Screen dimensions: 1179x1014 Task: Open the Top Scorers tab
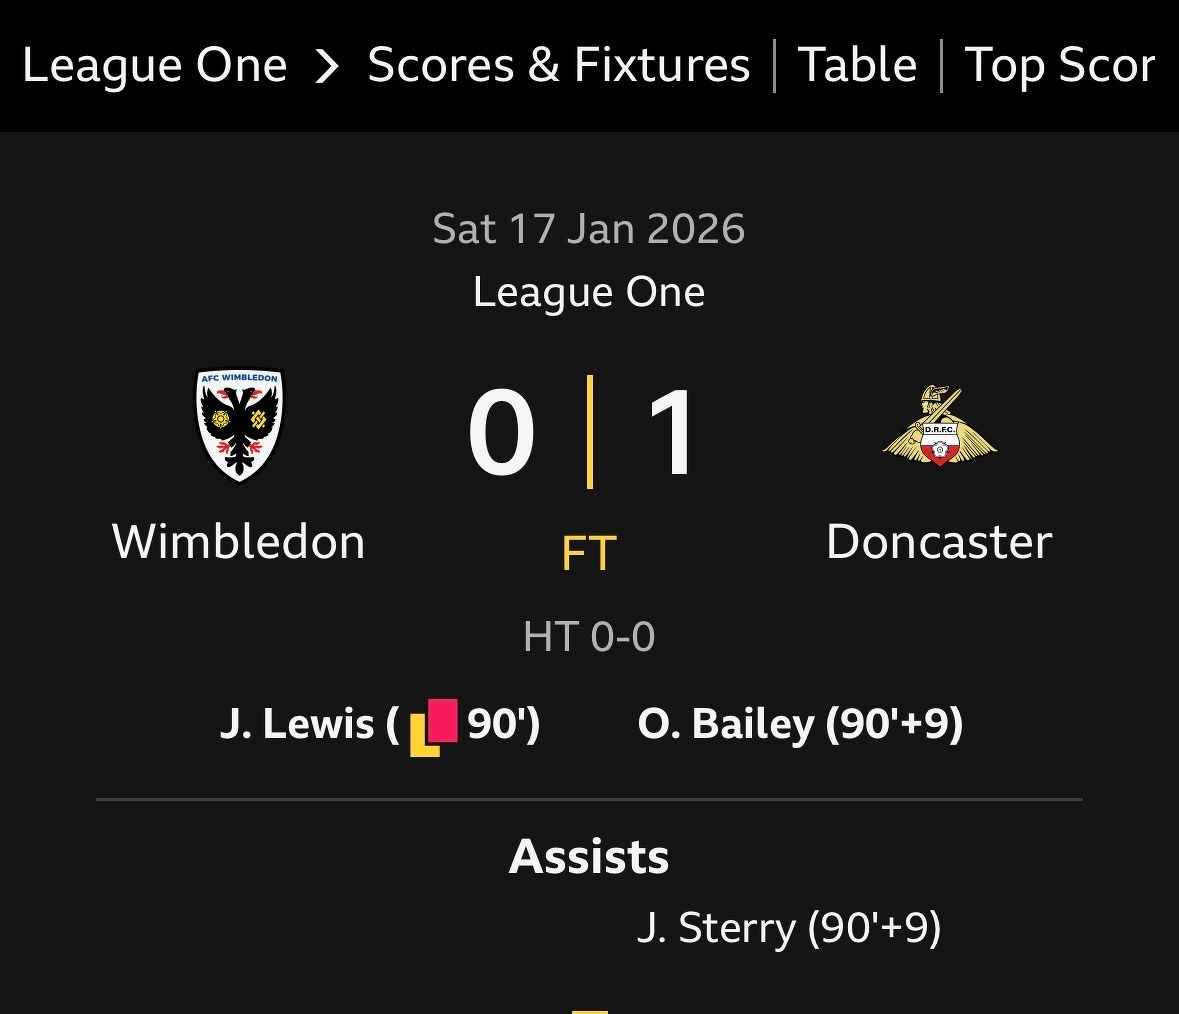click(x=1060, y=64)
